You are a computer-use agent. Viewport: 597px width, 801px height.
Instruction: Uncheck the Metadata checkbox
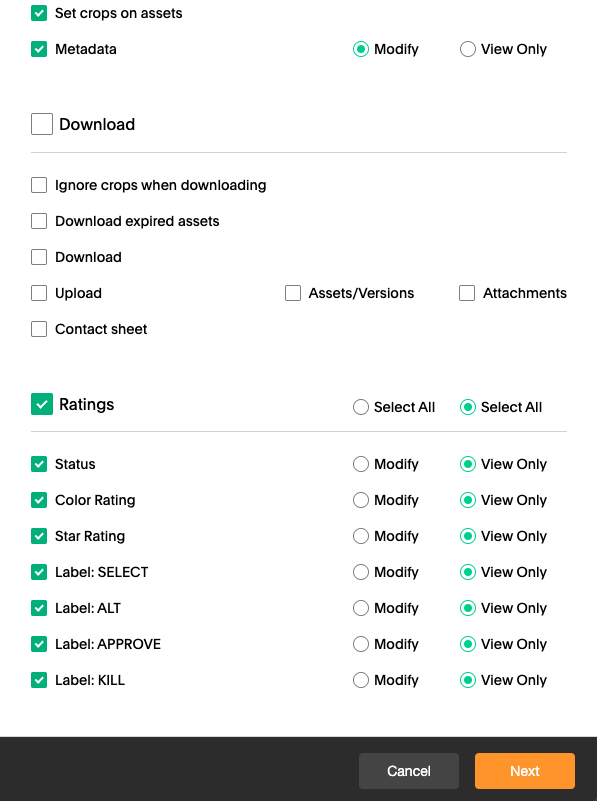39,49
